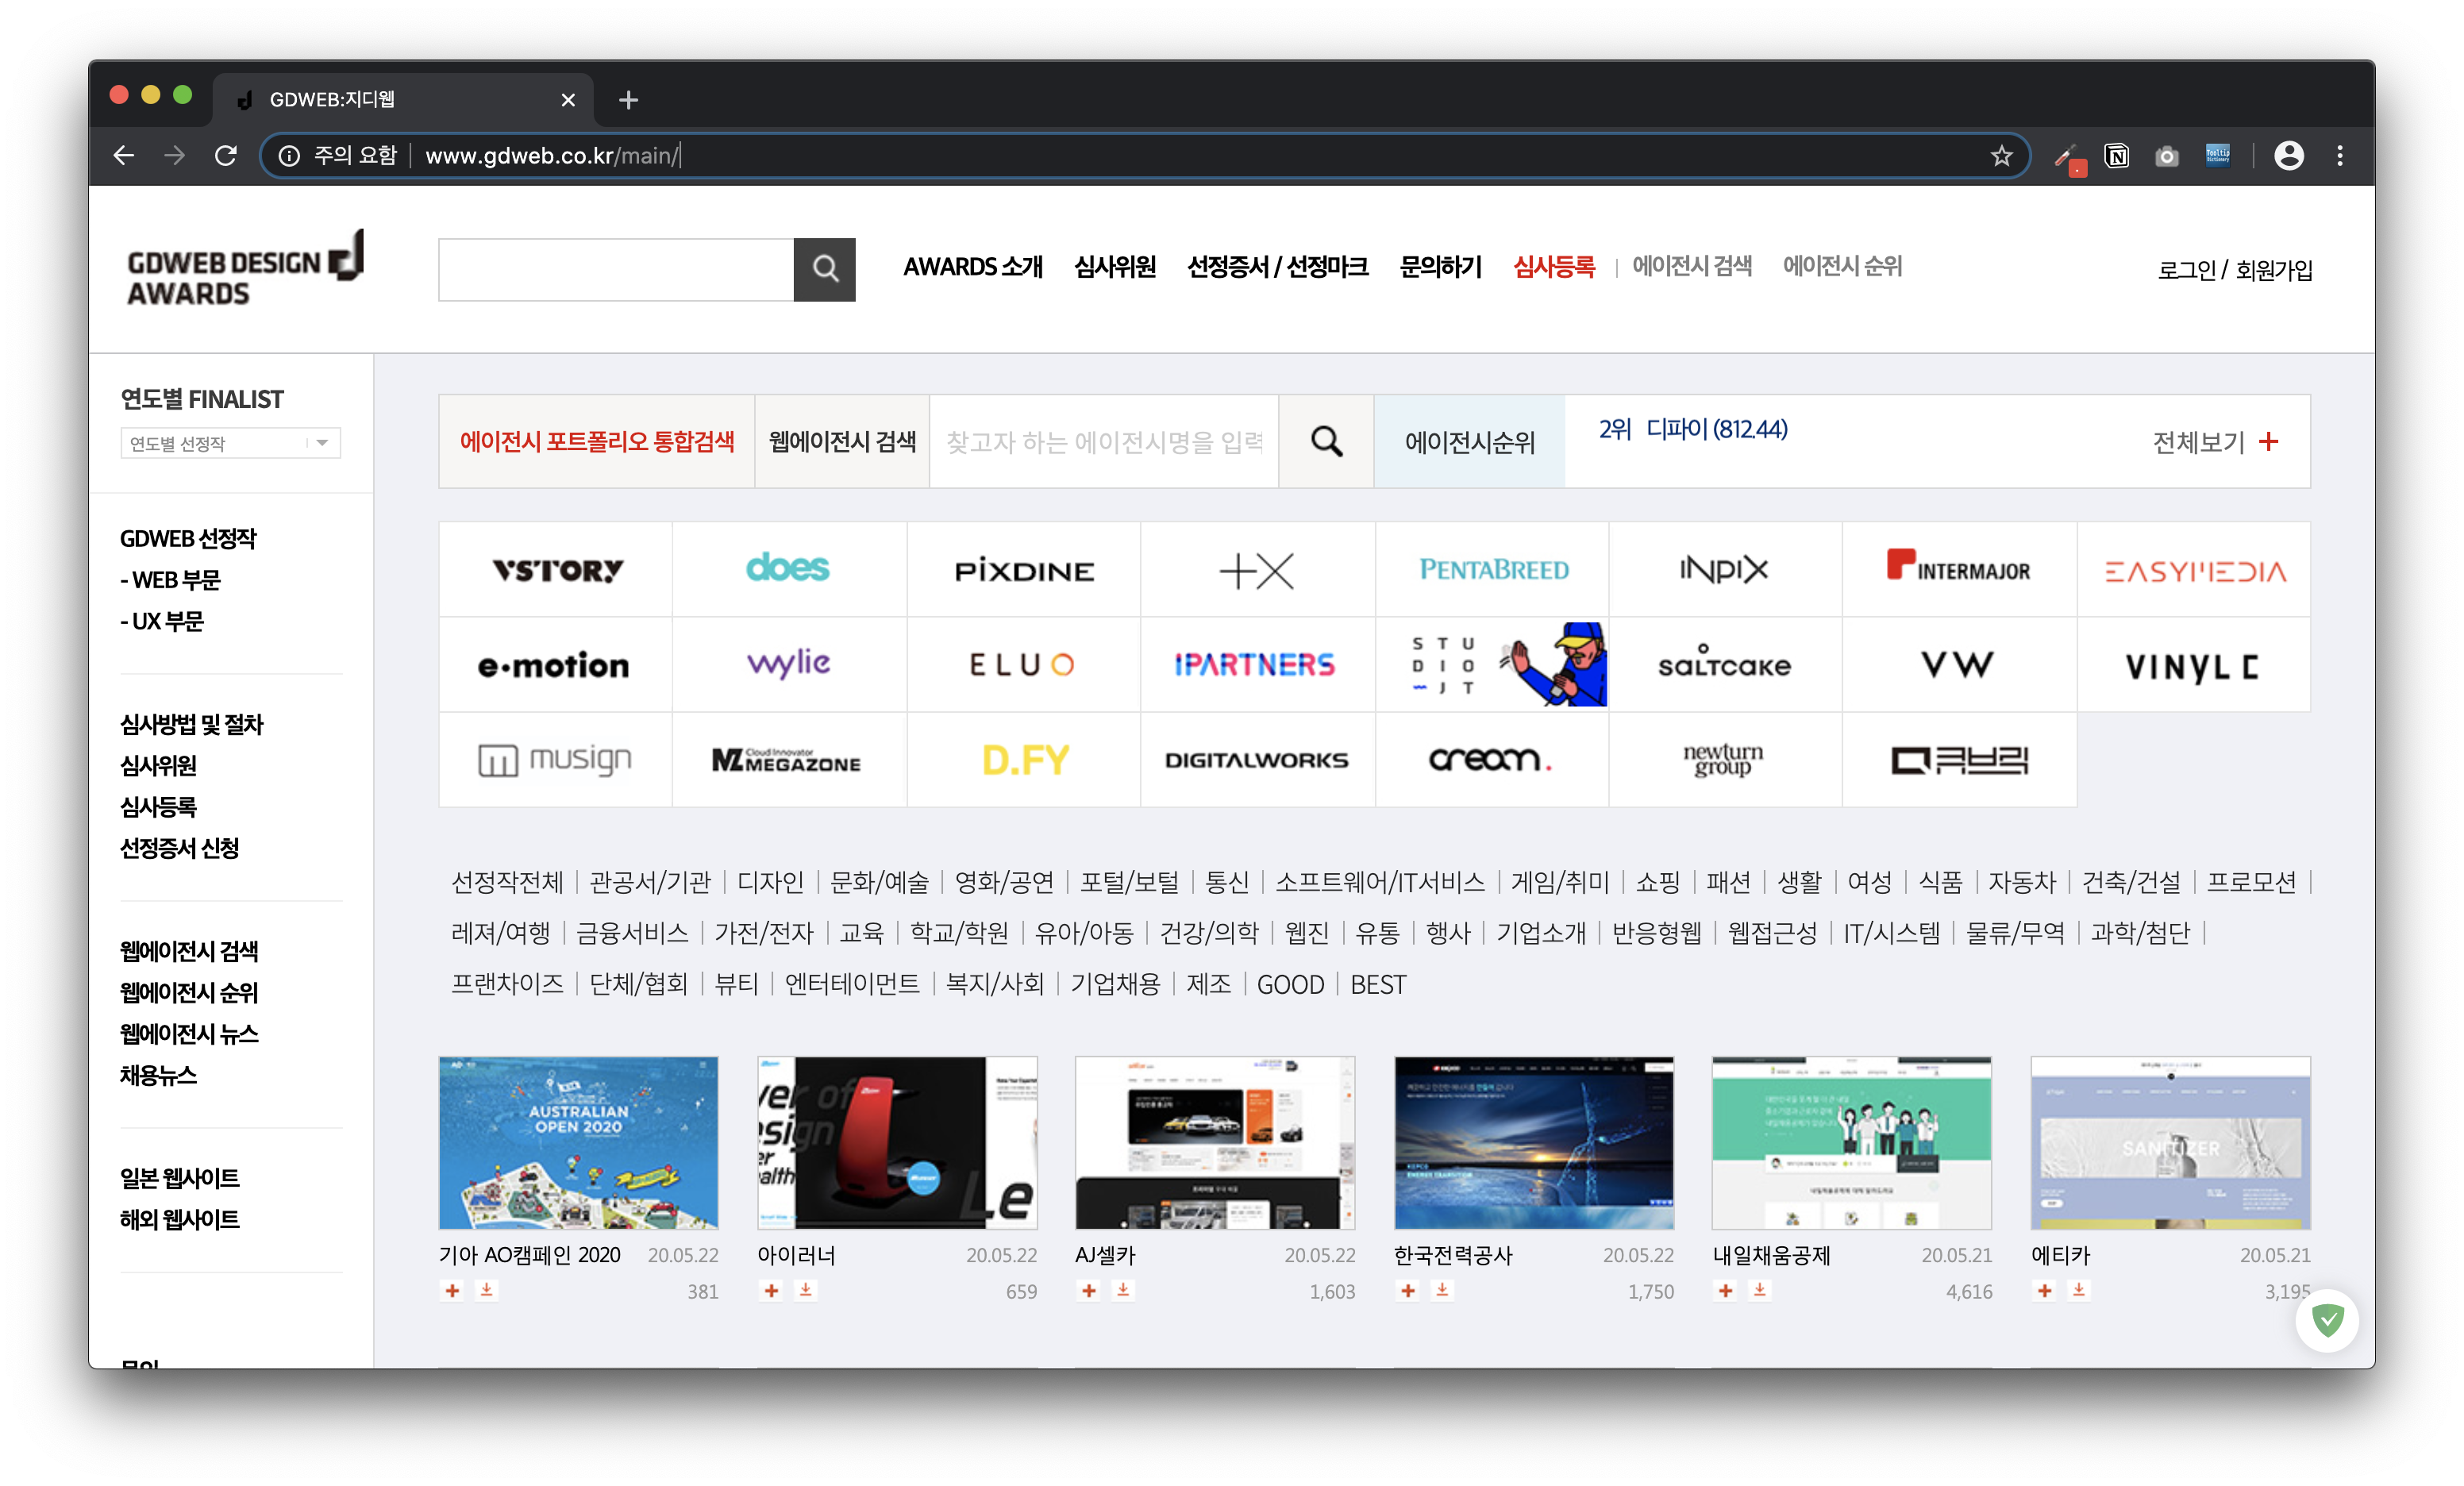The image size is (2464, 1486).
Task: Expand 전체보기 with the plus sign
Action: 2269,441
